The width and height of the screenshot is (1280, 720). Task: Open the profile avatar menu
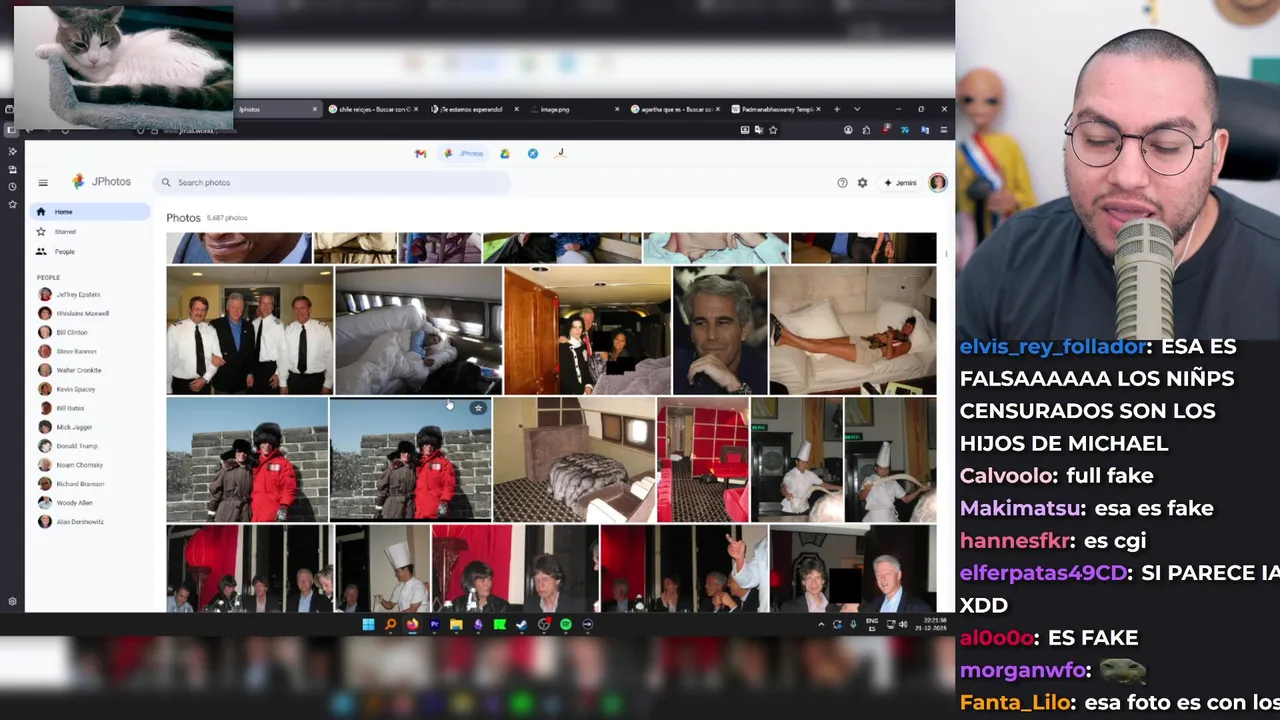click(937, 182)
